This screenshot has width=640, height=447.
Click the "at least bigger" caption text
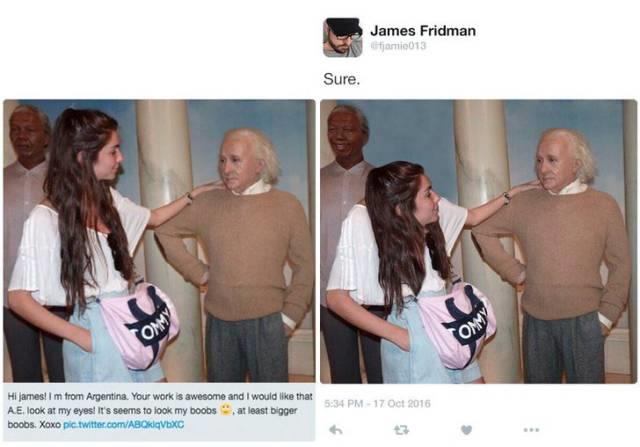pyautogui.click(x=267, y=410)
